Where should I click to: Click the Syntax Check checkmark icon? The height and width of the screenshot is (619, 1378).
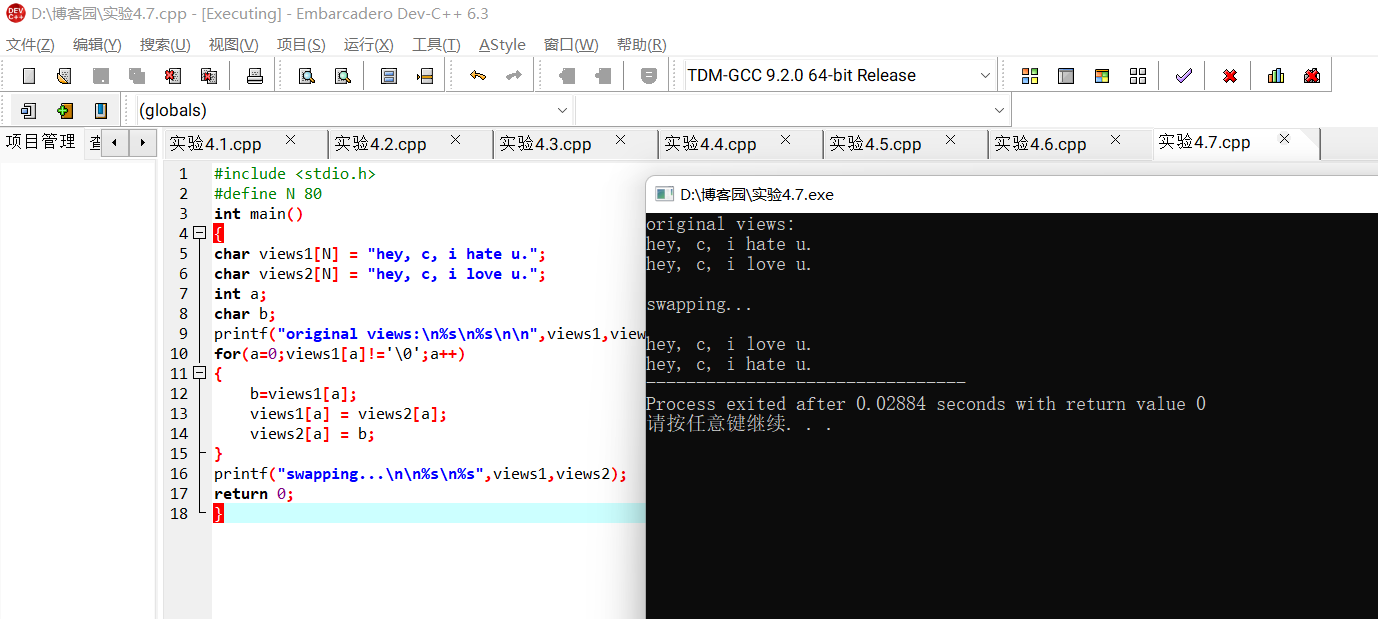1184,76
